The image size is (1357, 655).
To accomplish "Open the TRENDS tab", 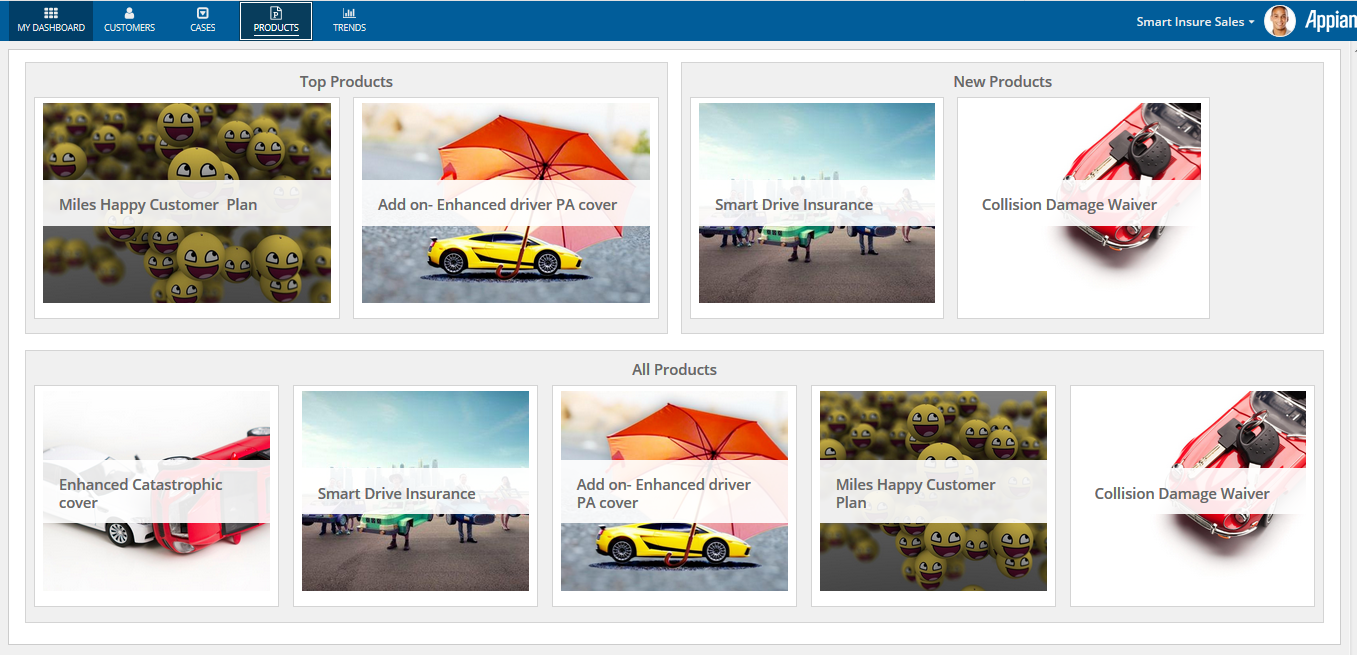I will click(349, 21).
